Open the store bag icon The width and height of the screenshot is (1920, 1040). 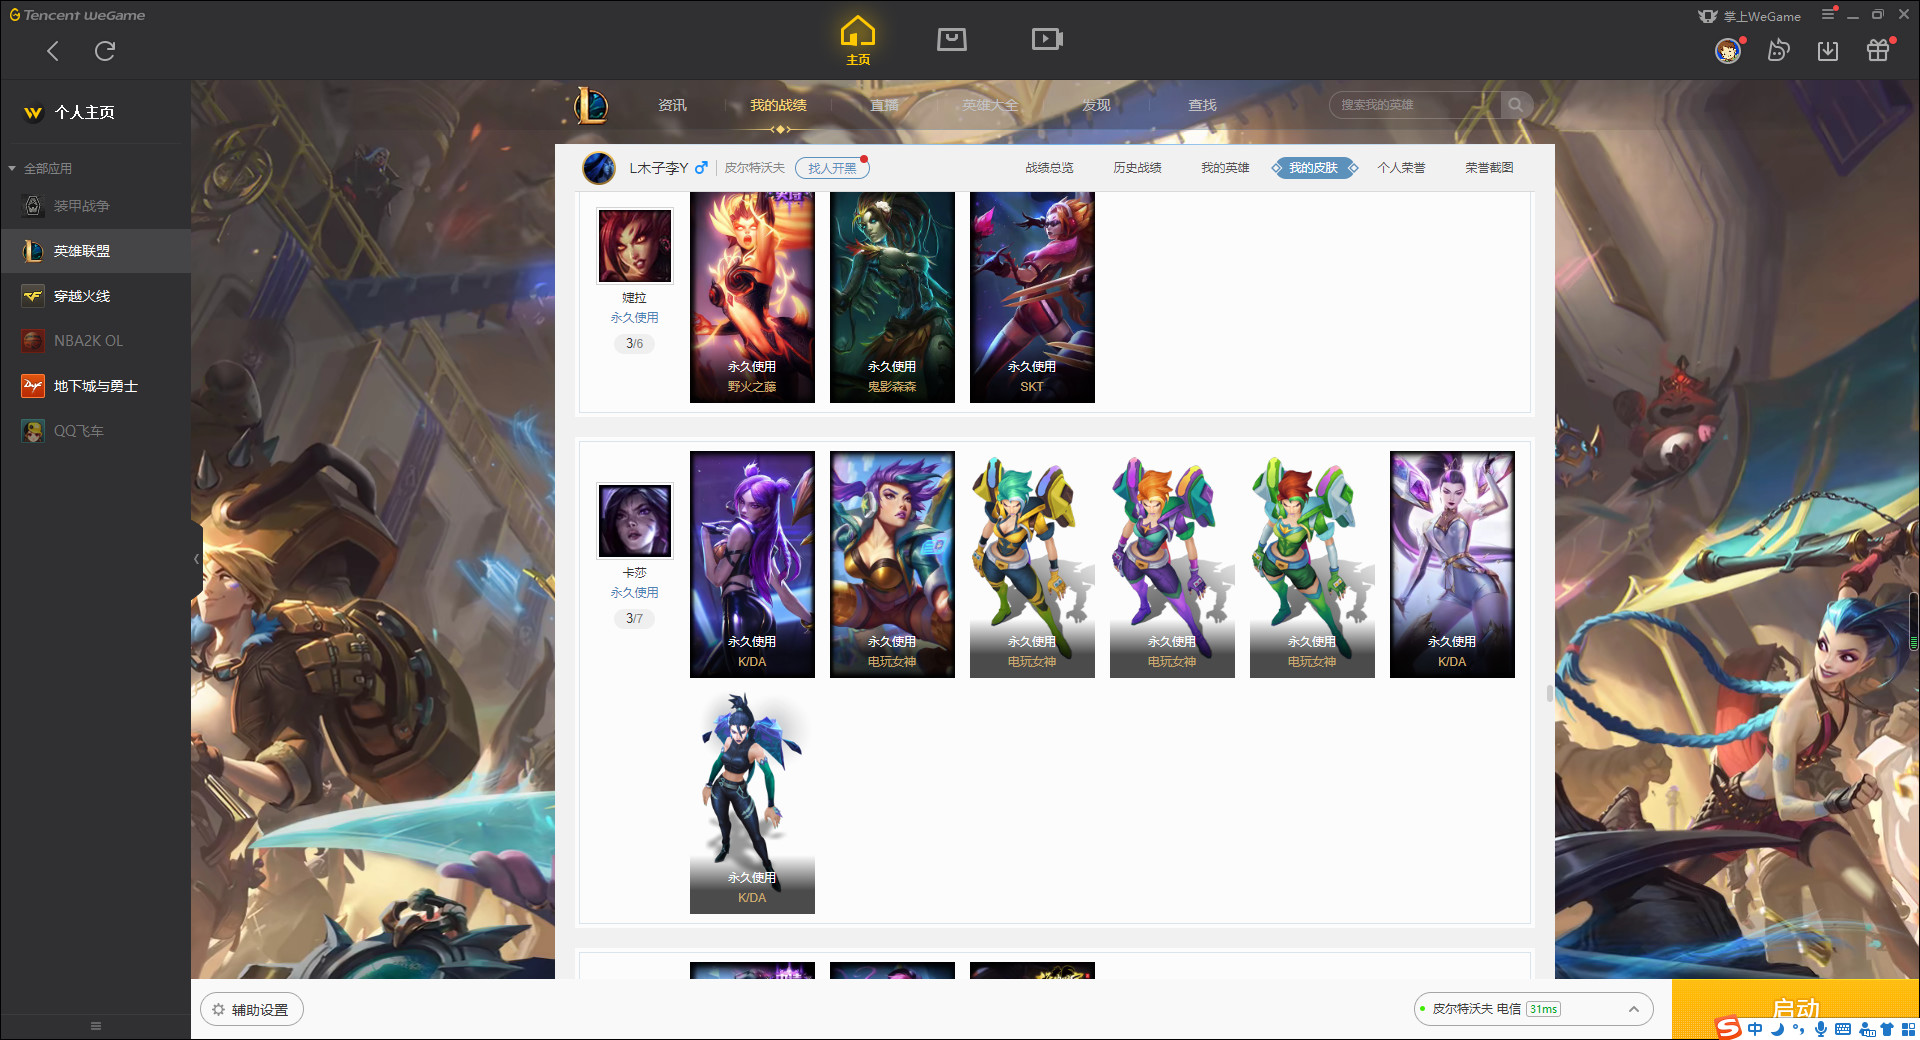952,39
